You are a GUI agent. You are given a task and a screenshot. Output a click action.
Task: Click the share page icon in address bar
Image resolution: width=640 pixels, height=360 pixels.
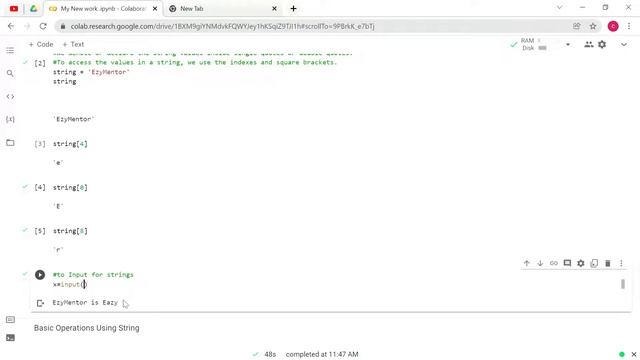(576, 26)
